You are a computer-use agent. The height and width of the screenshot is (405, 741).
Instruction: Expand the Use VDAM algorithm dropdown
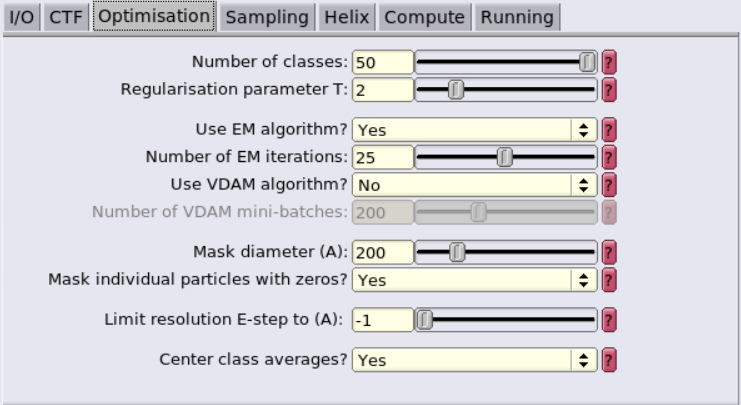click(474, 185)
